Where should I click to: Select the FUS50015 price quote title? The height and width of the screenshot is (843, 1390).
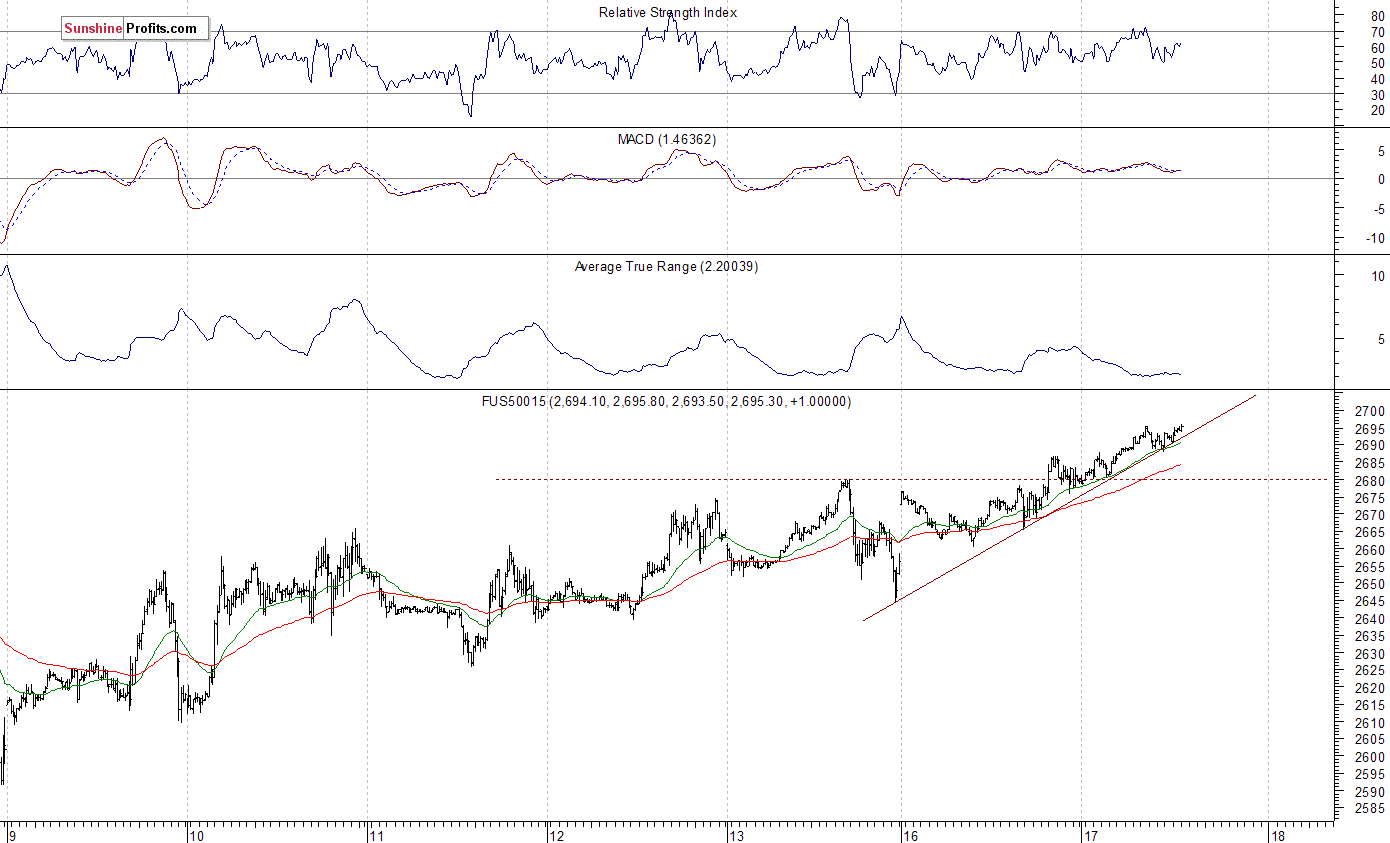coord(666,401)
